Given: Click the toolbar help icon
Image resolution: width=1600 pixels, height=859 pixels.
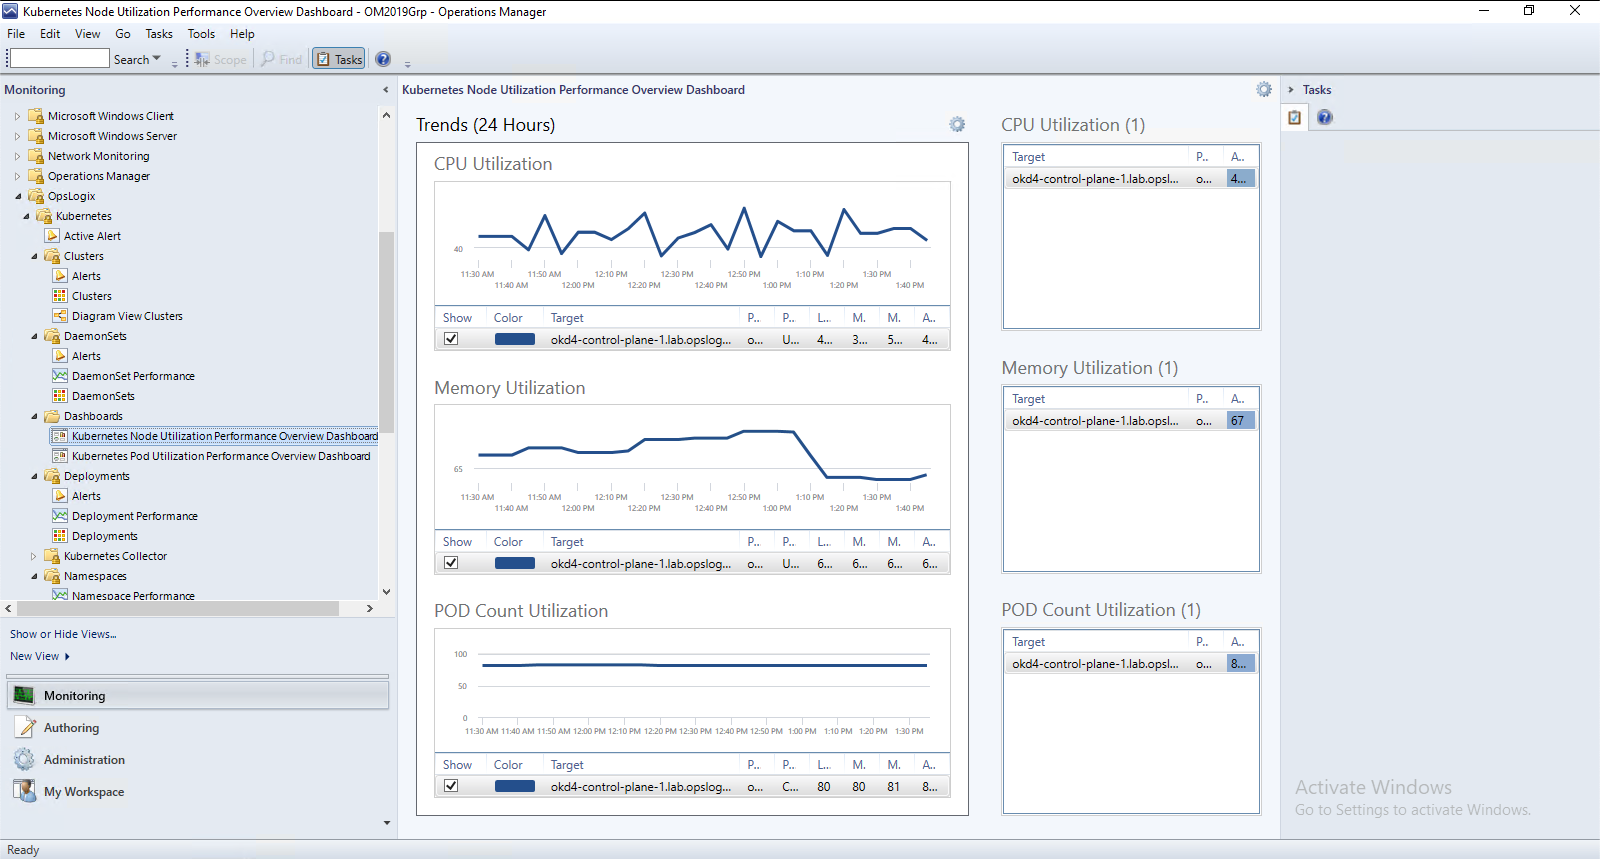Looking at the screenshot, I should [x=383, y=59].
